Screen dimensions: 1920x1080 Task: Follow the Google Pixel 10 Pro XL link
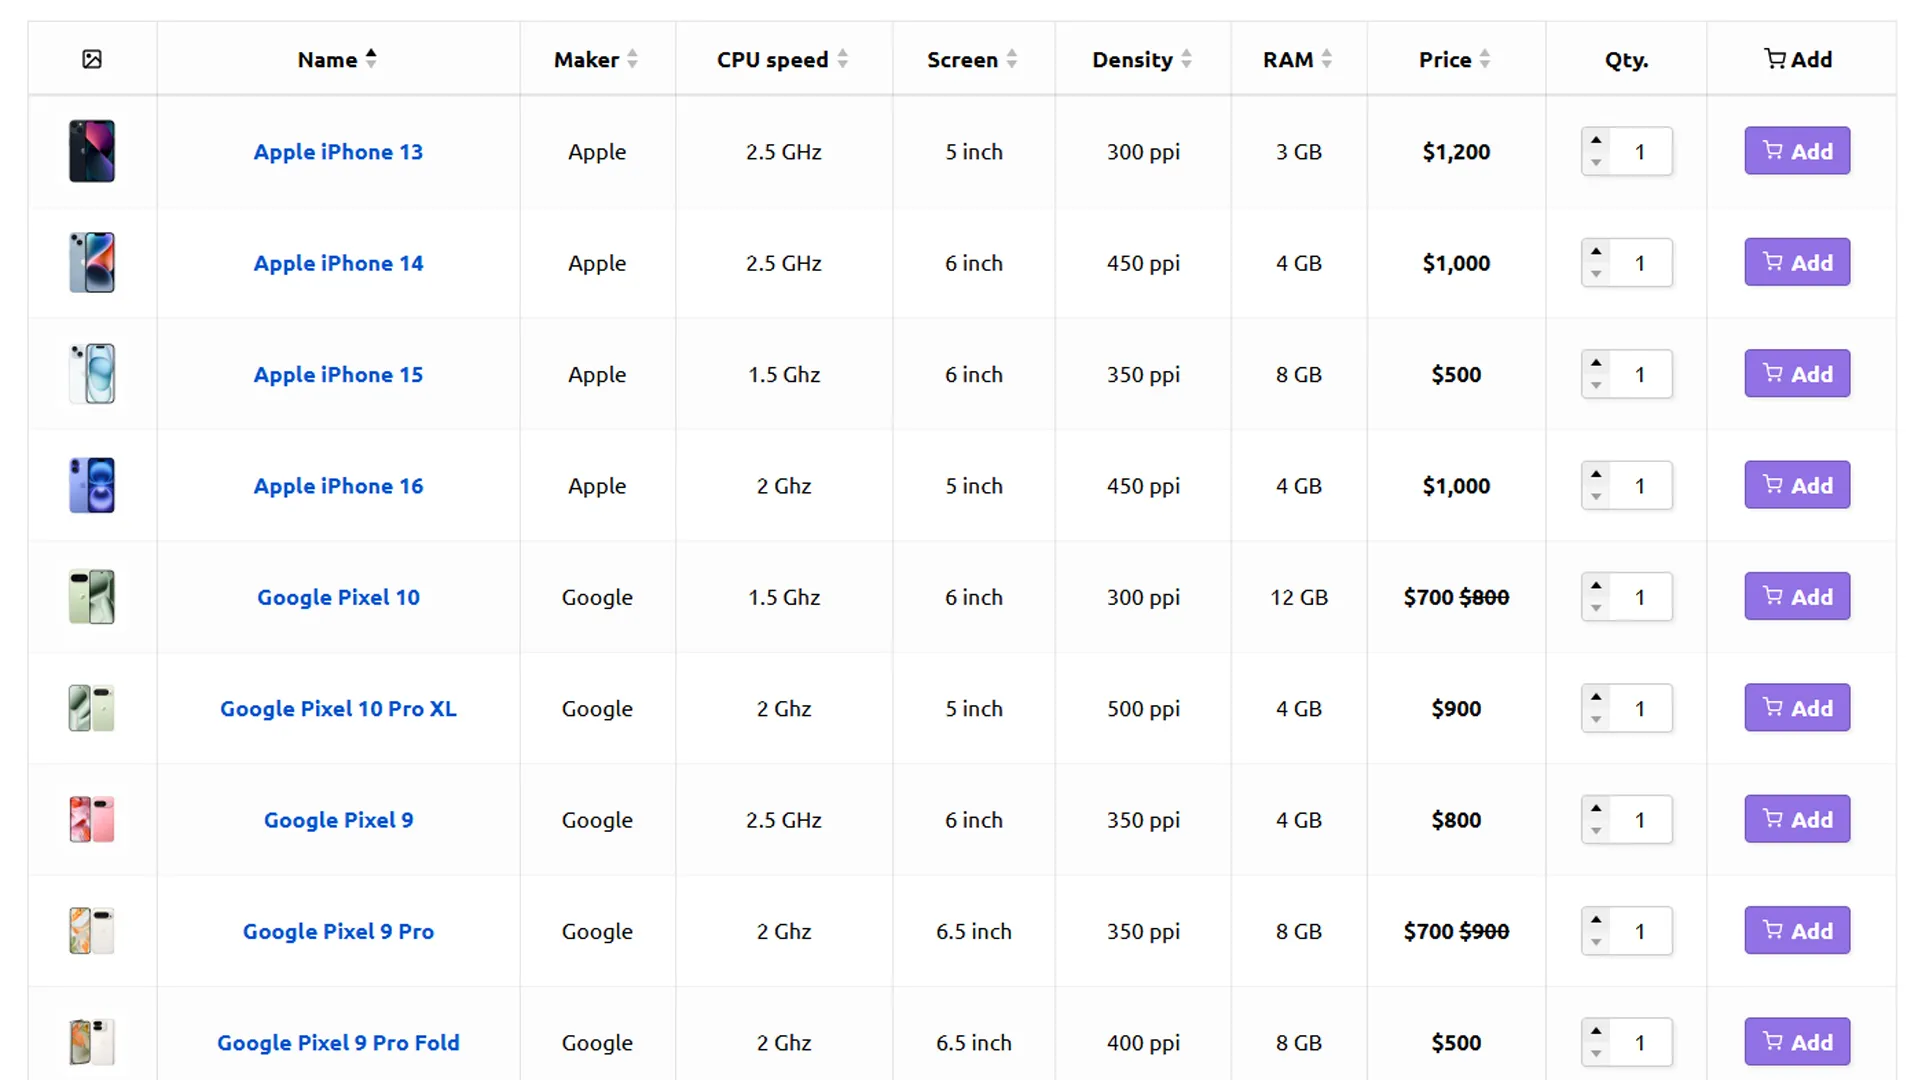[x=338, y=708]
